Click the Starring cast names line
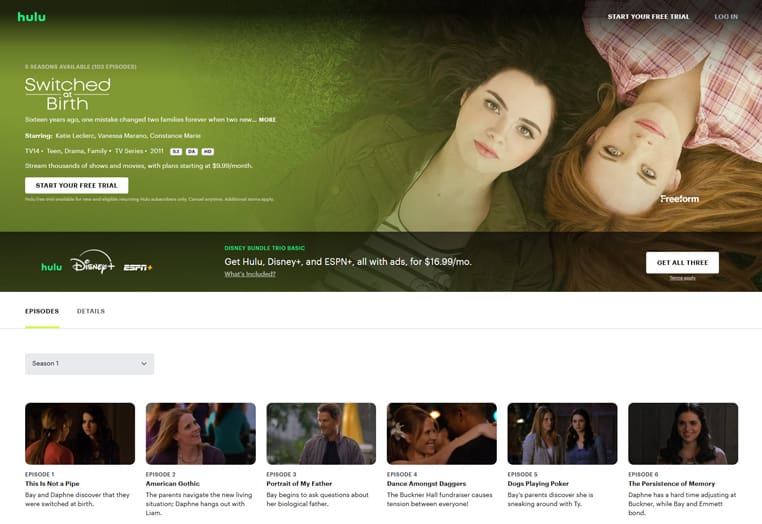762x524 pixels. [x=113, y=136]
